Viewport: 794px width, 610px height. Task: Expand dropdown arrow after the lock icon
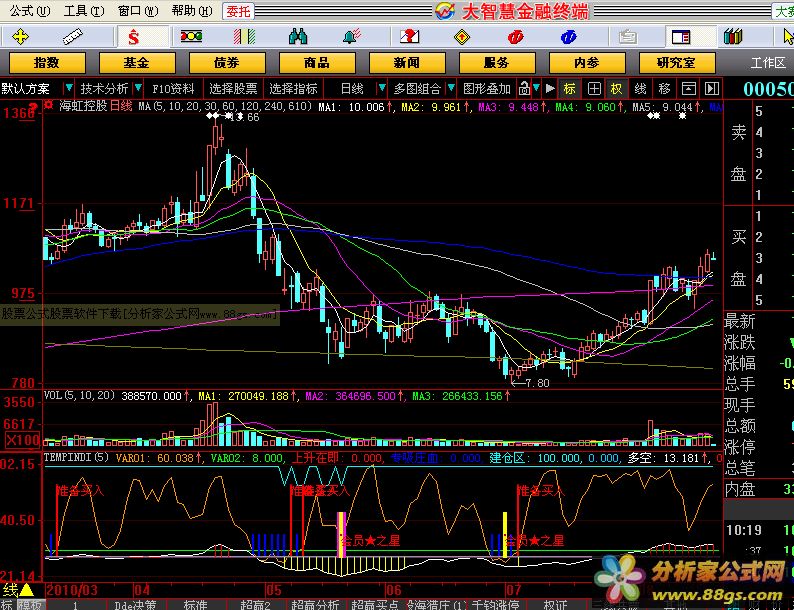coord(536,88)
